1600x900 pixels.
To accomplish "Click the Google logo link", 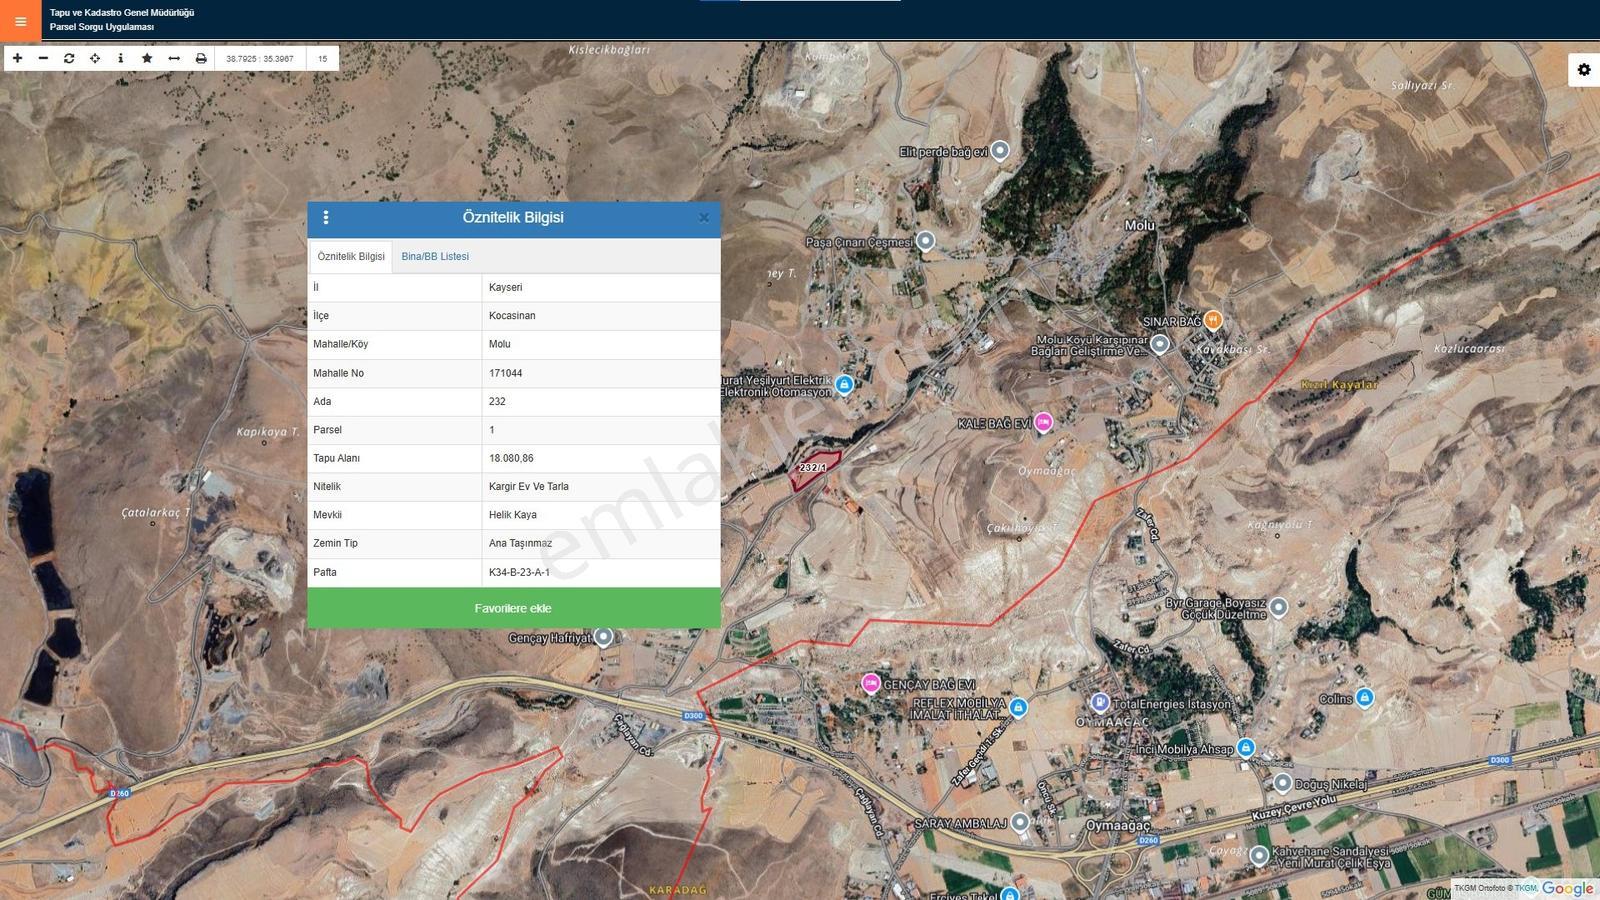I will pos(1567,888).
